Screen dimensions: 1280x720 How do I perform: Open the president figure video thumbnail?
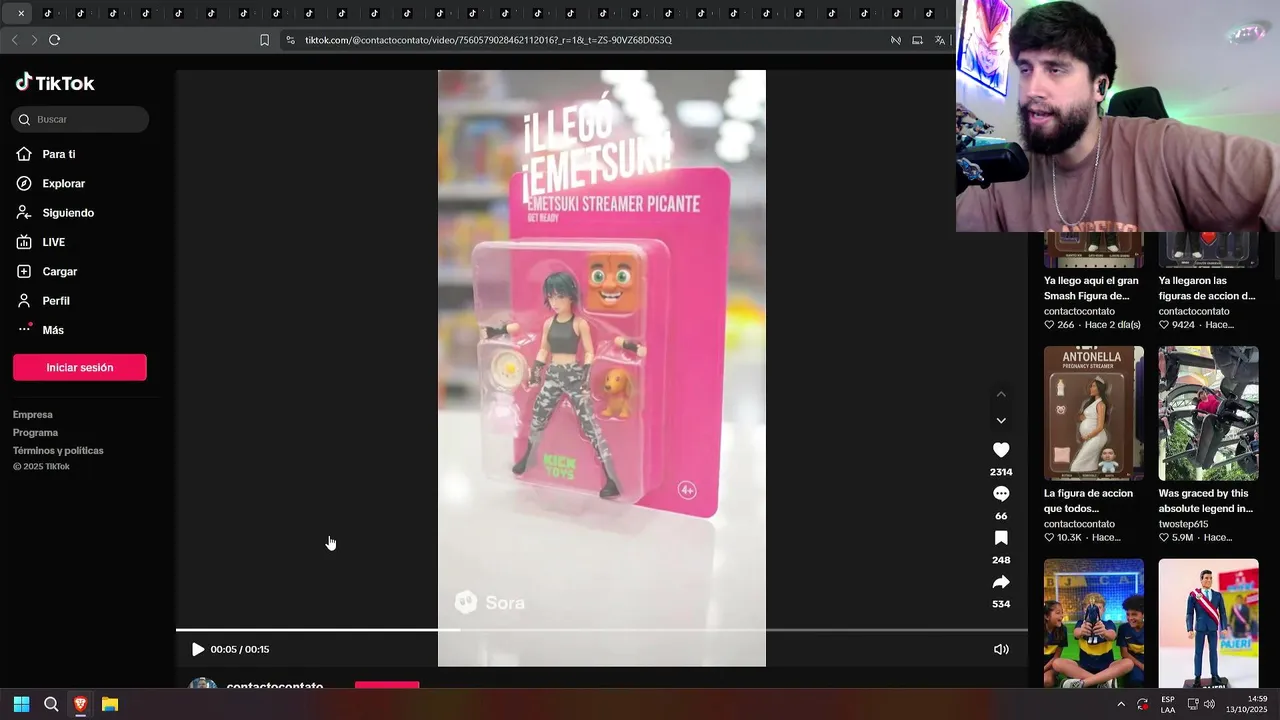click(x=1208, y=623)
